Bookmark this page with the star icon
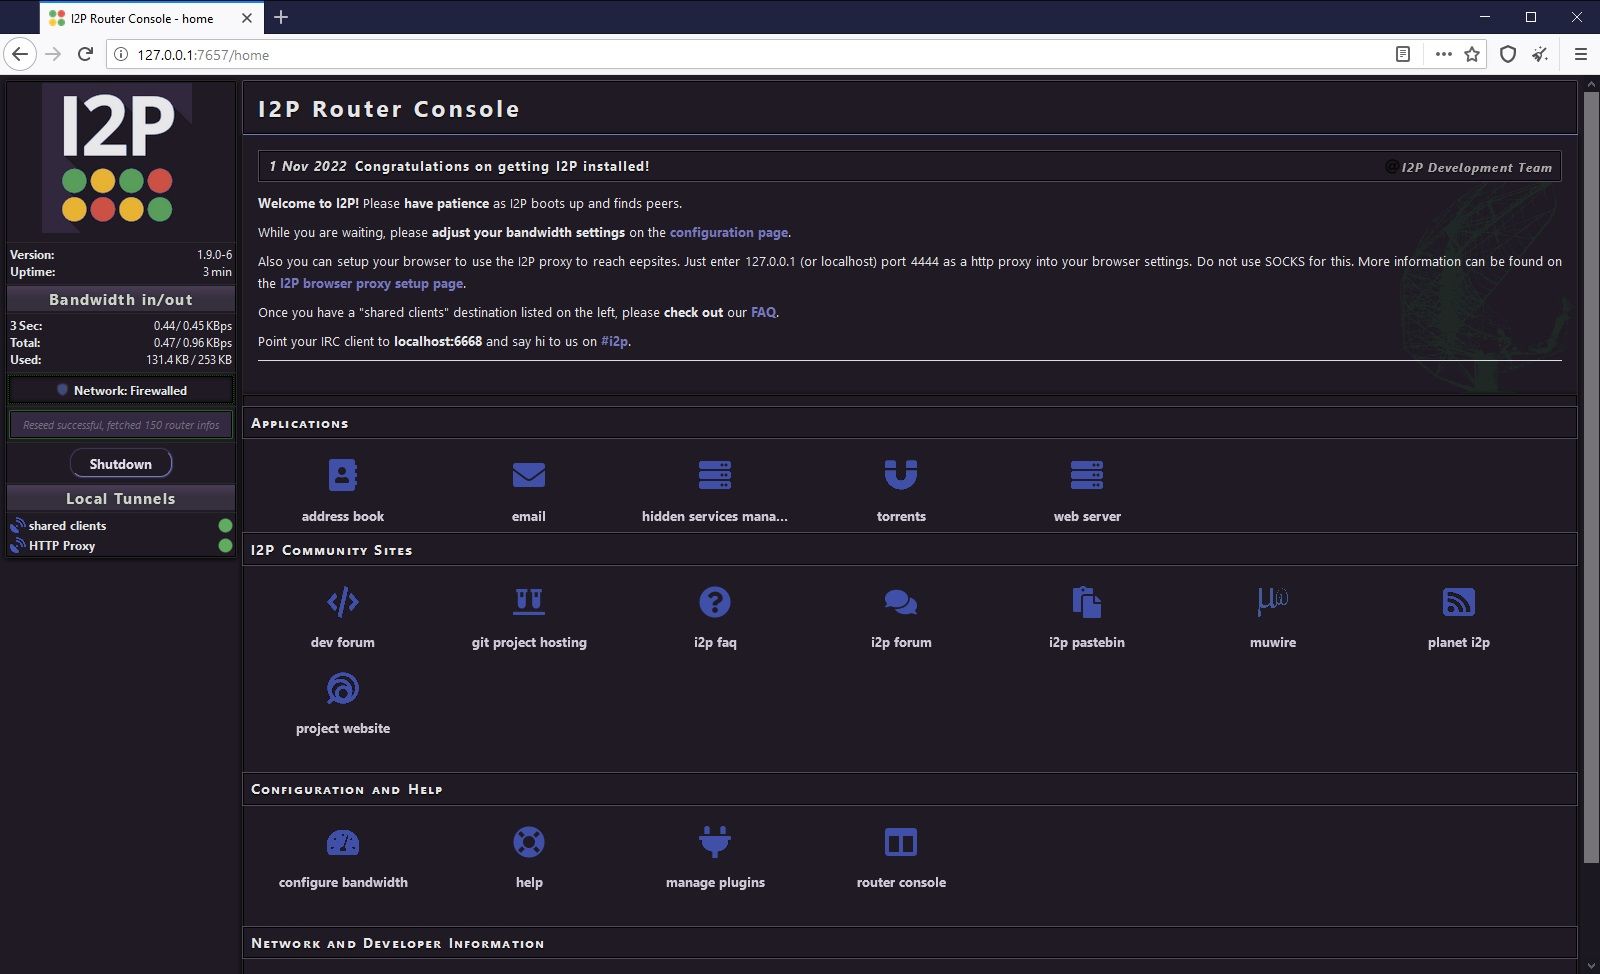The height and width of the screenshot is (974, 1600). (1472, 54)
